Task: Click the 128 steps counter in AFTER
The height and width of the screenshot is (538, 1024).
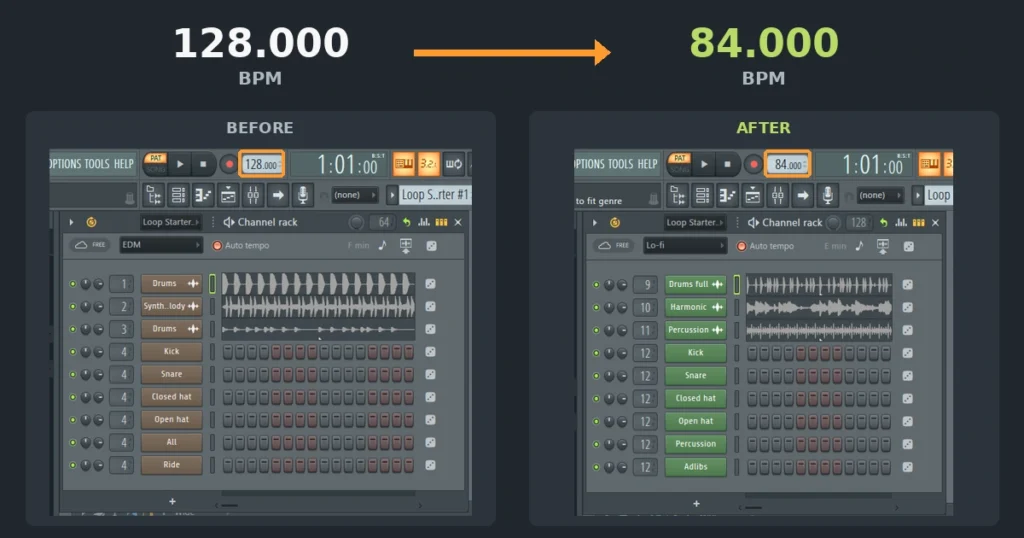Action: [x=857, y=223]
